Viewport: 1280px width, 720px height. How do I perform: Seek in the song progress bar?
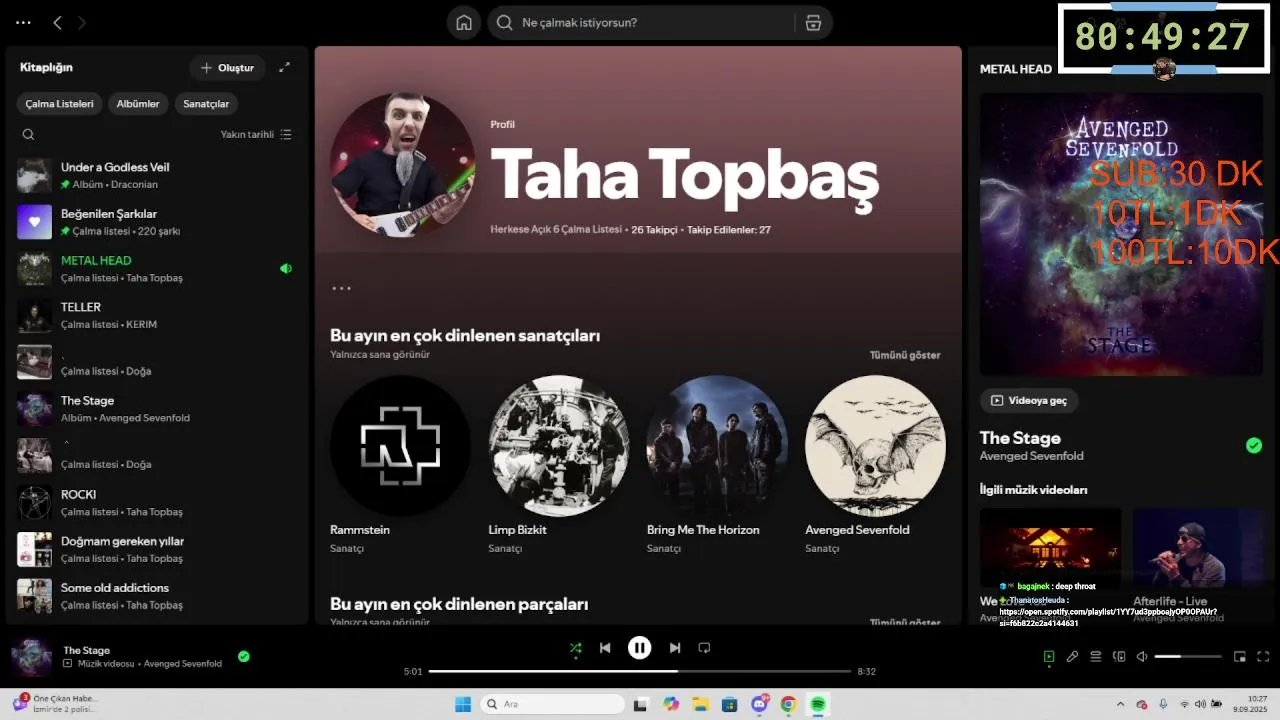click(640, 671)
